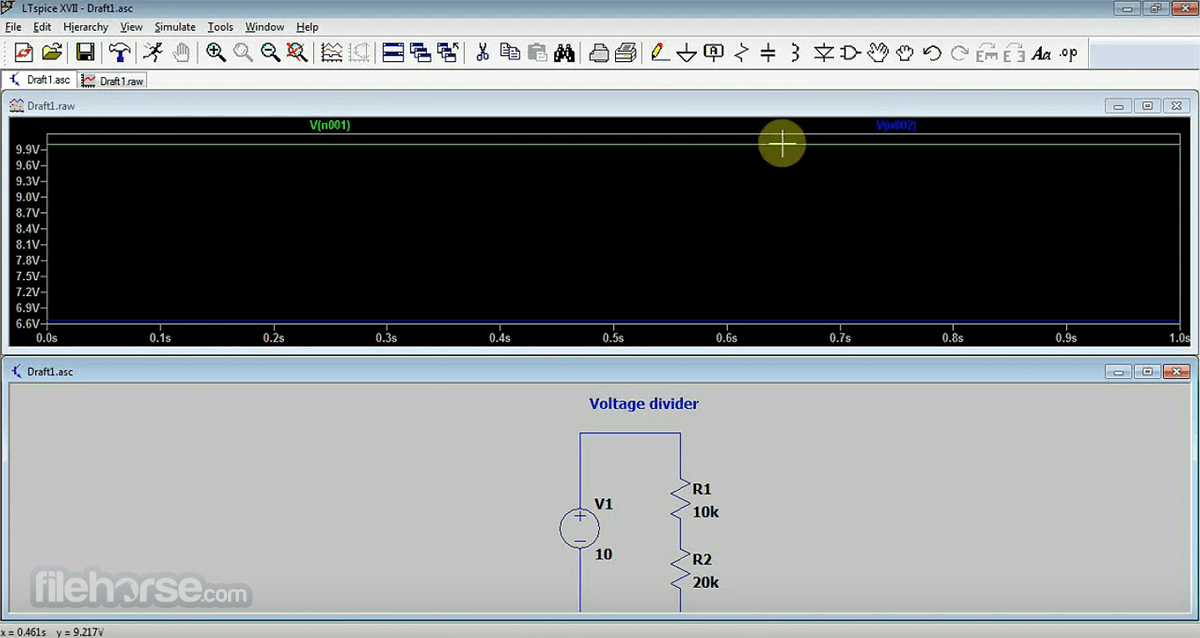1200x638 pixels.
Task: Open the File menu
Action: pyautogui.click(x=13, y=27)
